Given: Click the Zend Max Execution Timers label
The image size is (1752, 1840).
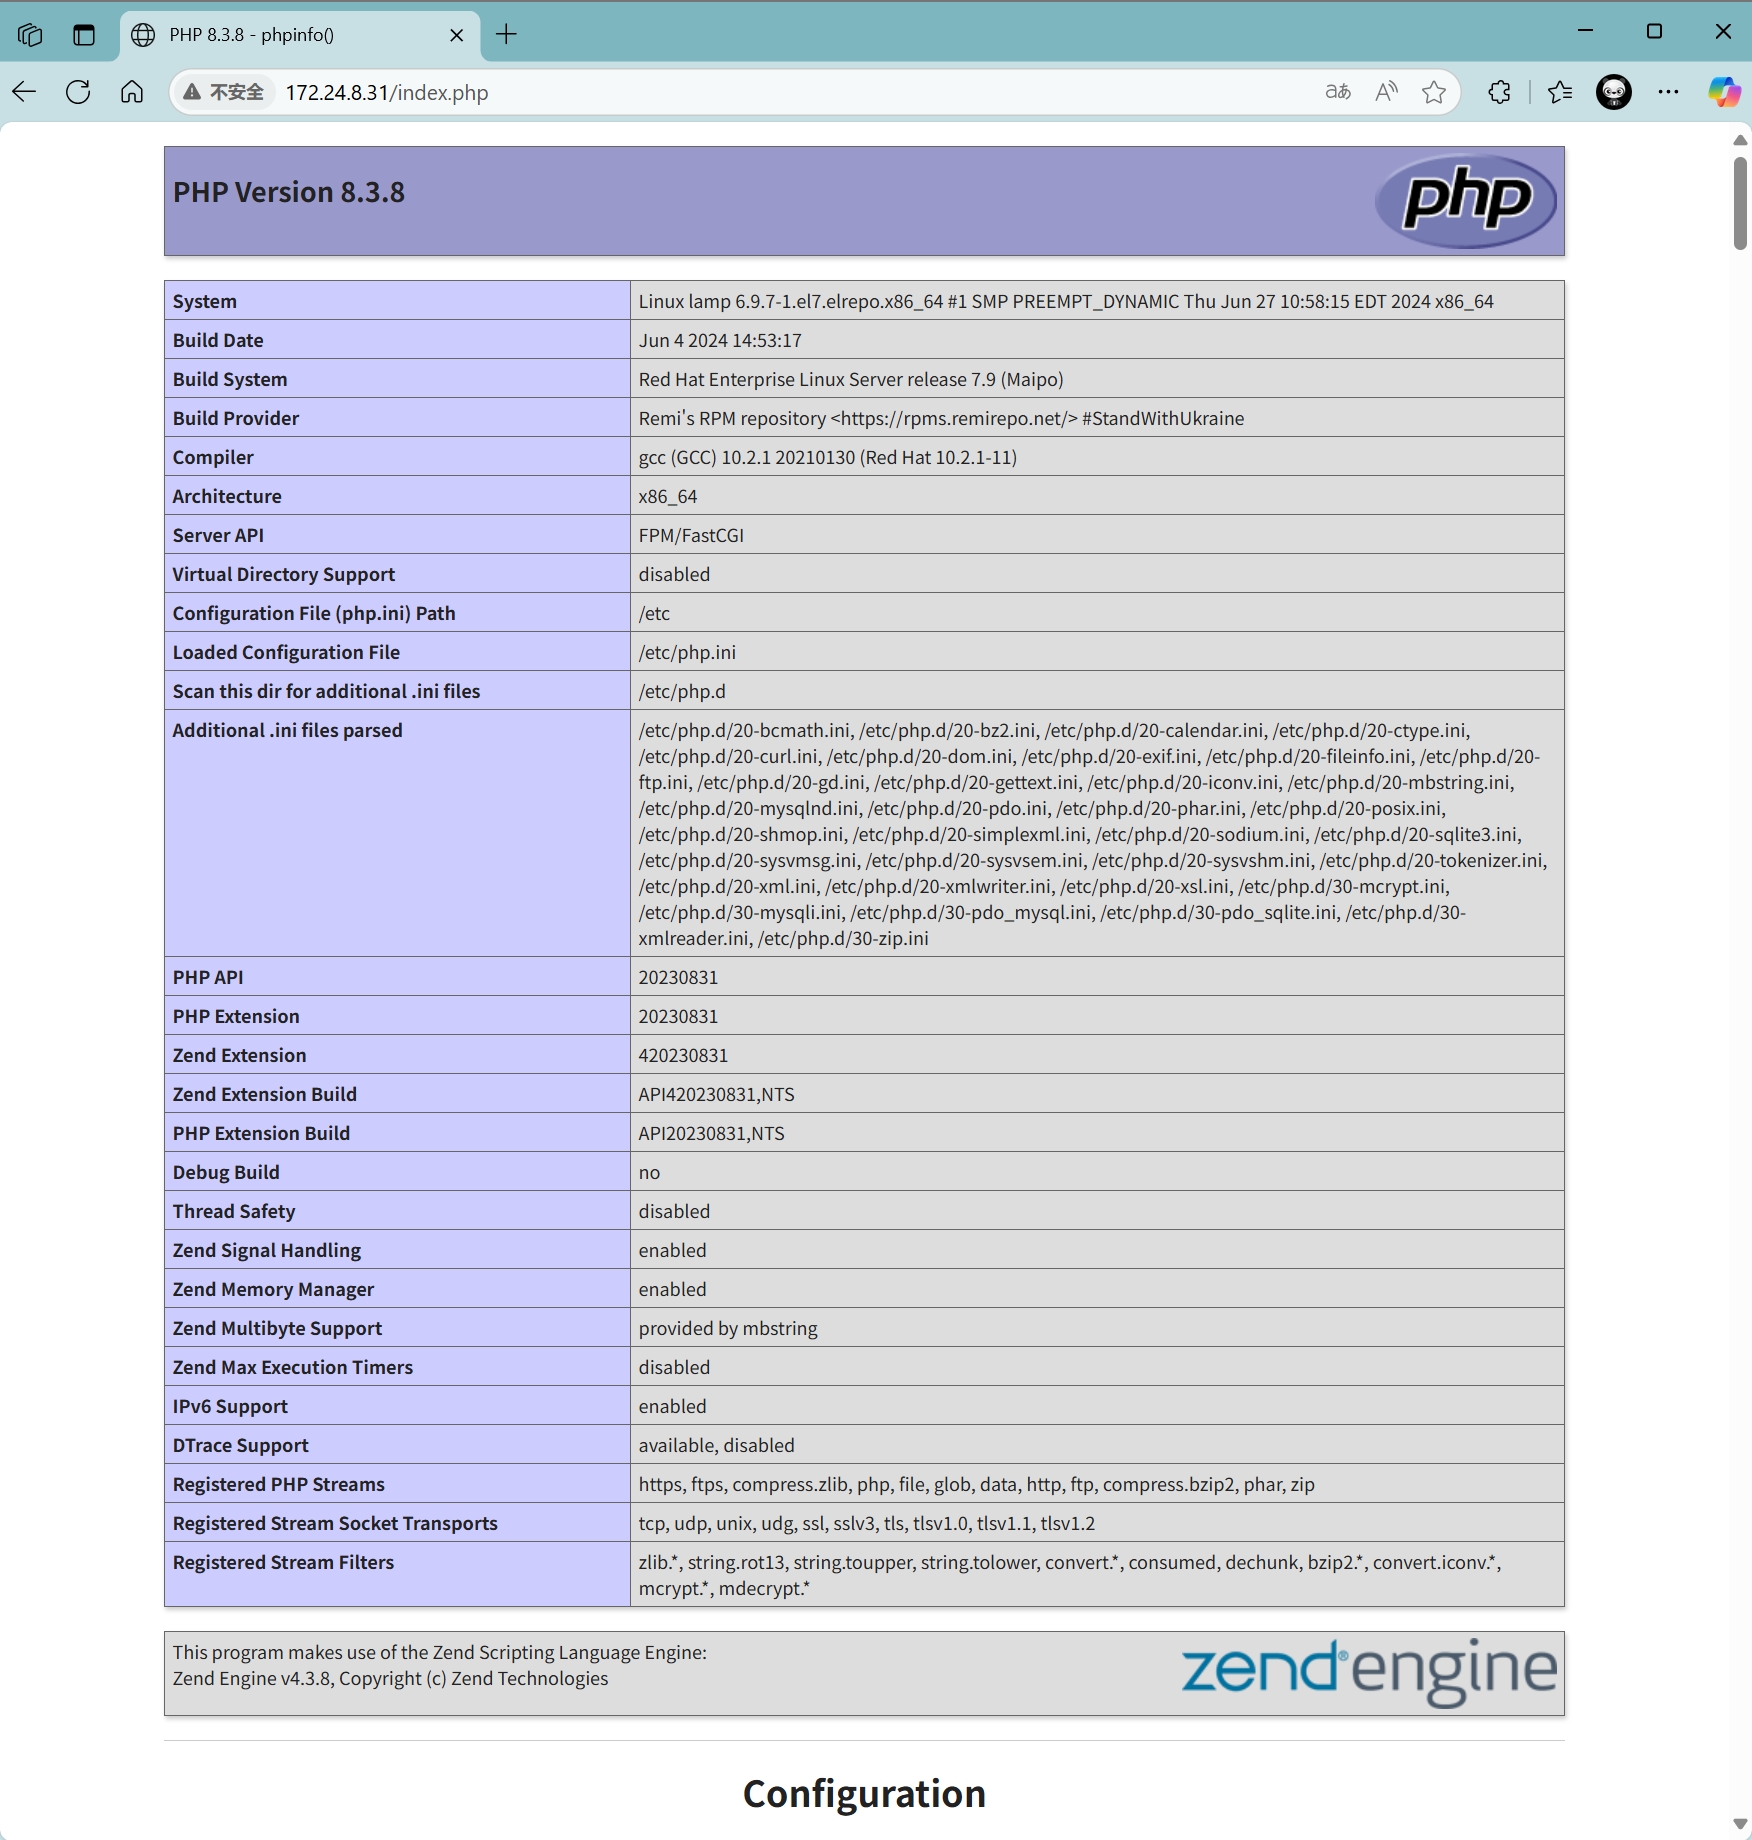Looking at the screenshot, I should 293,1367.
